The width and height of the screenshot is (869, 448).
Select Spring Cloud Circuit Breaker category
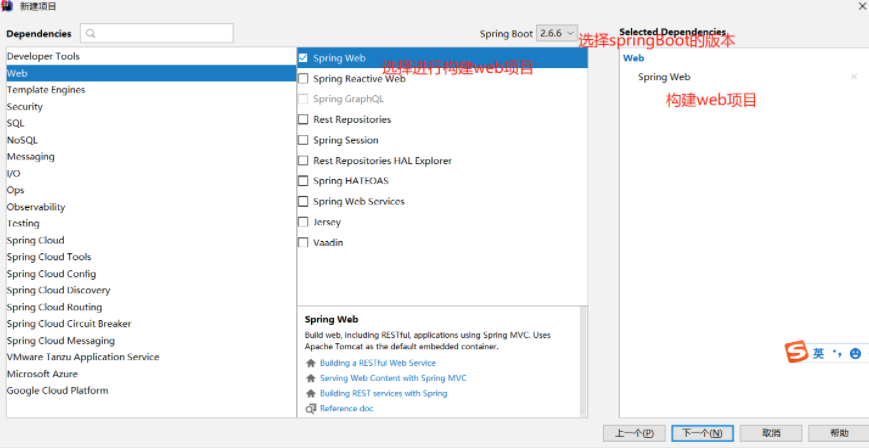151,324
